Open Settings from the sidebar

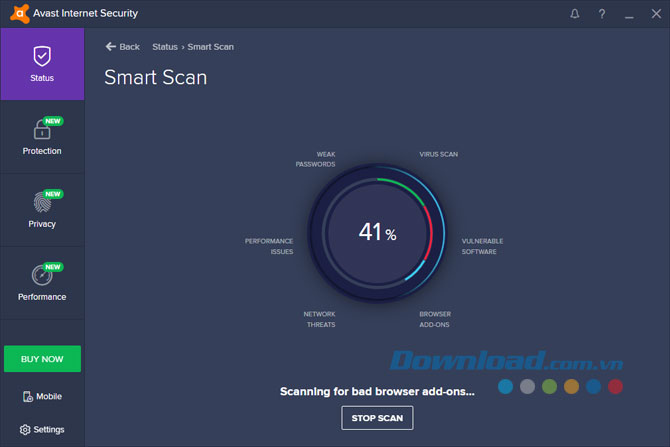[42, 429]
